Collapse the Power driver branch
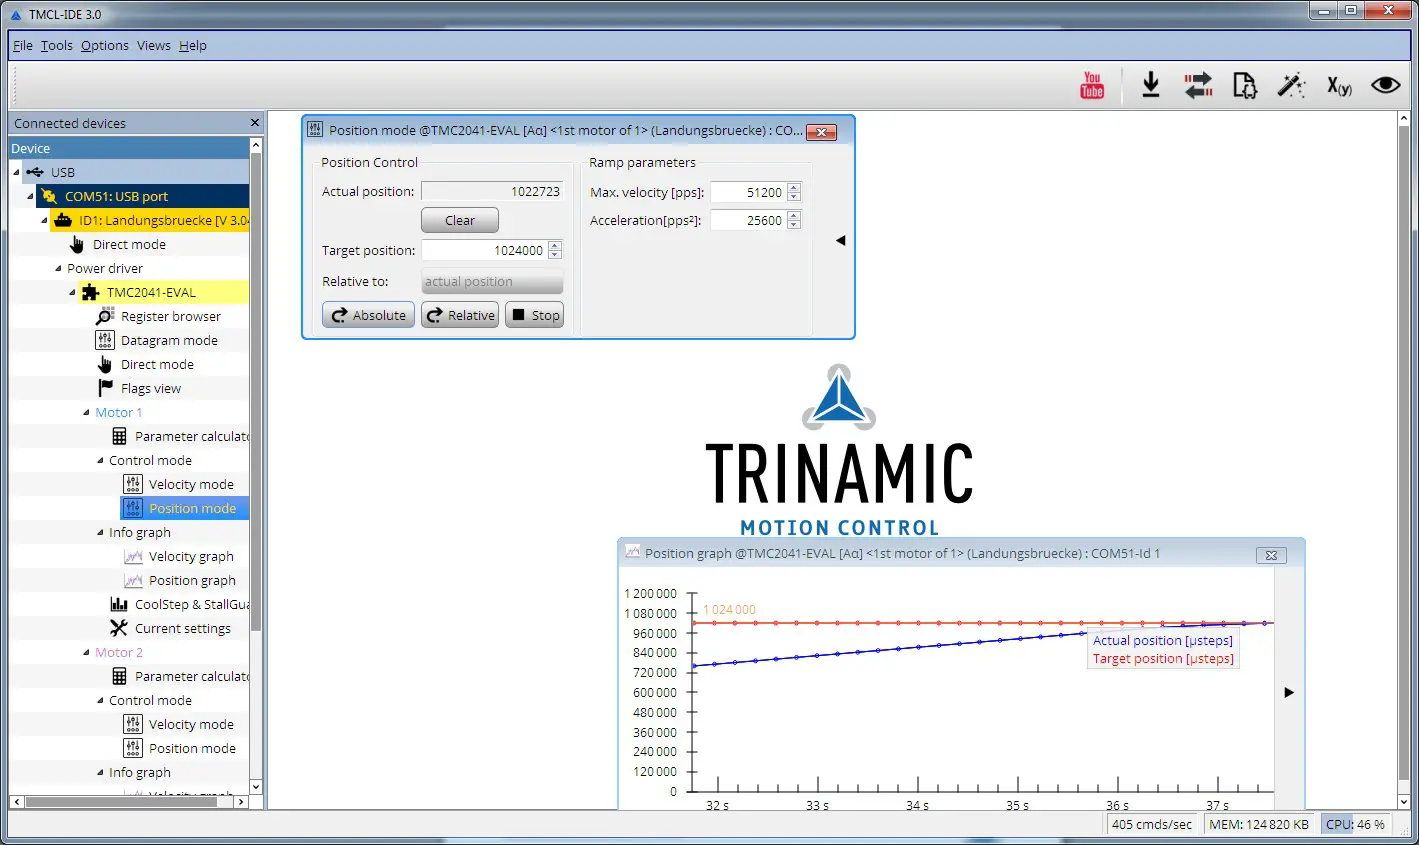The height and width of the screenshot is (845, 1419). pyautogui.click(x=60, y=268)
